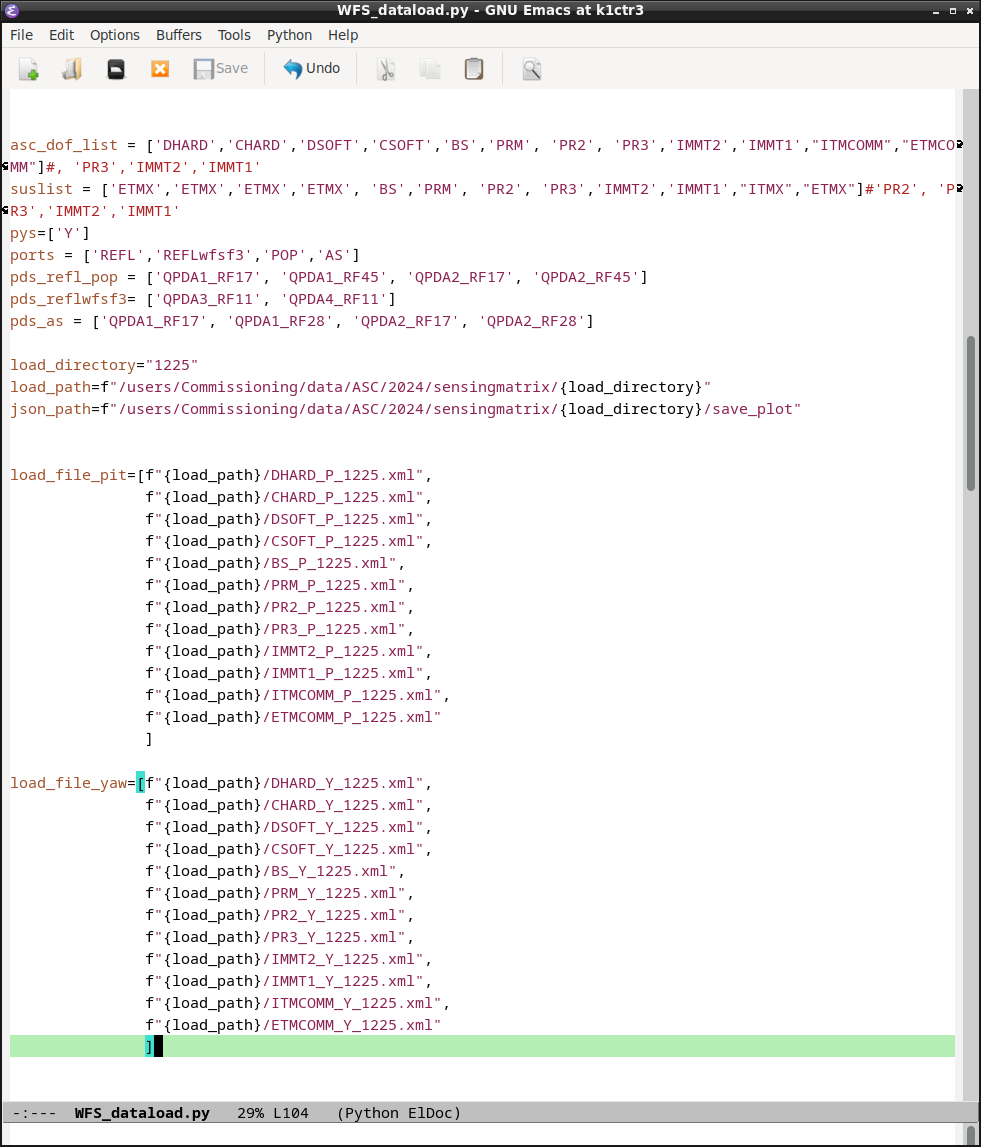The width and height of the screenshot is (981, 1147).
Task: Open the File menu
Action: pos(21,35)
